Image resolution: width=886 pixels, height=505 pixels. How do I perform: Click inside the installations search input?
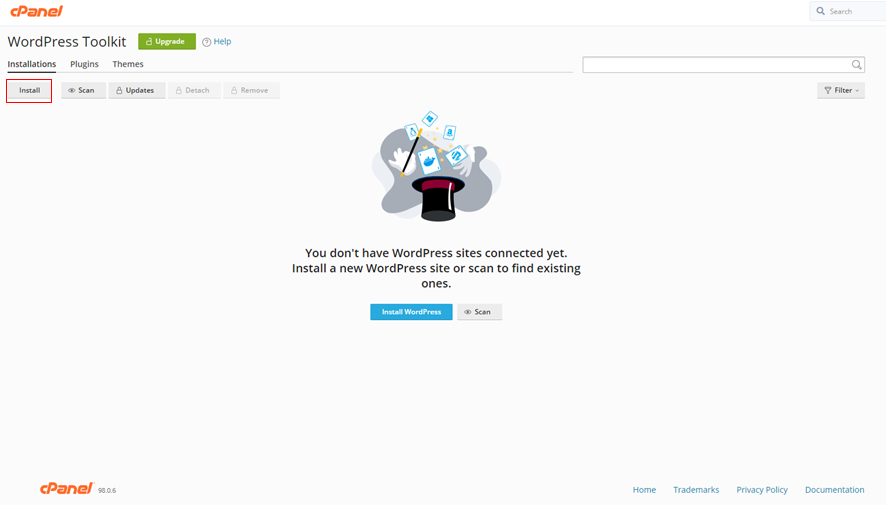click(715, 65)
